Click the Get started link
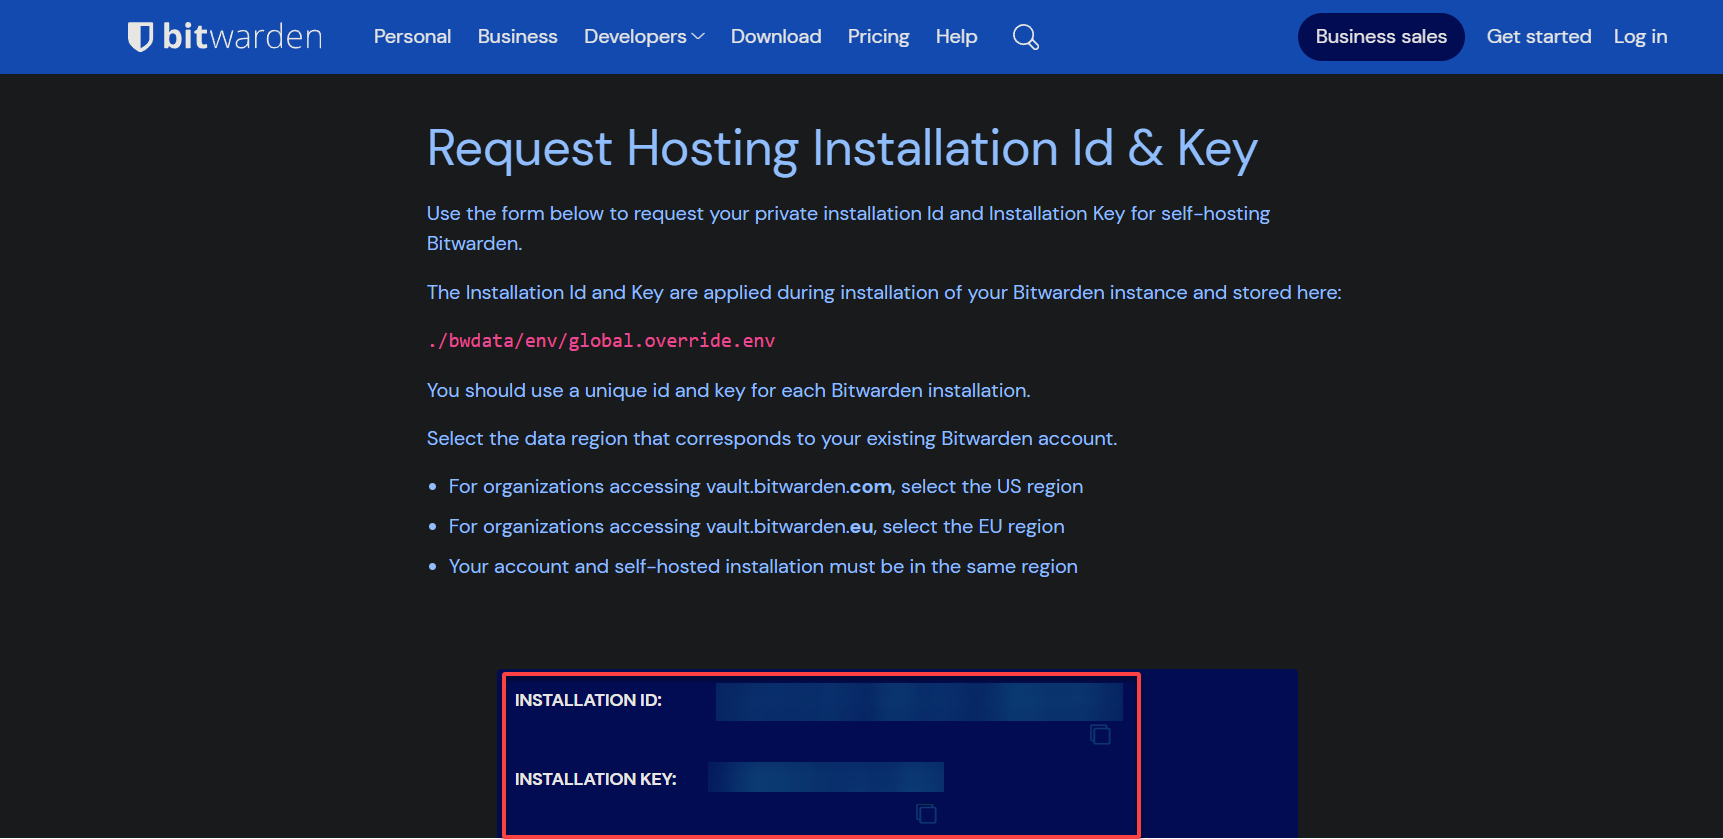 1539,37
